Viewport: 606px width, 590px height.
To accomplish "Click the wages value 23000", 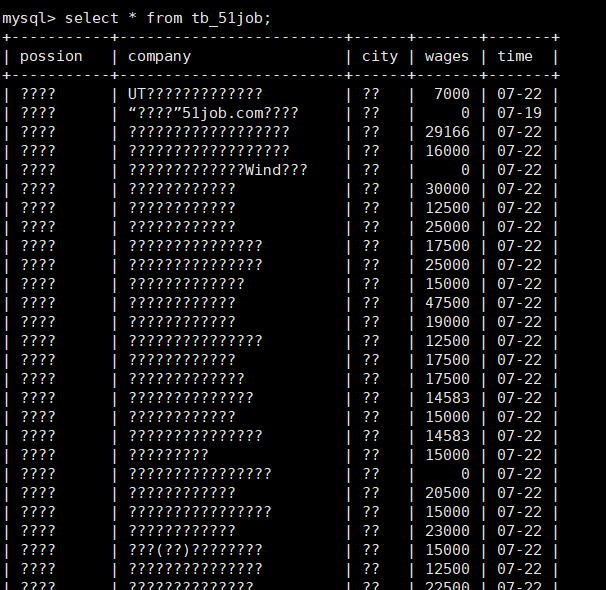I will pos(447,531).
